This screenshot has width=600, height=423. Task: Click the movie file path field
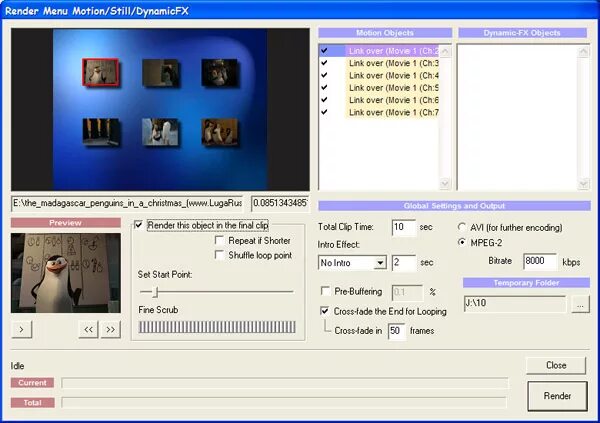[127, 203]
